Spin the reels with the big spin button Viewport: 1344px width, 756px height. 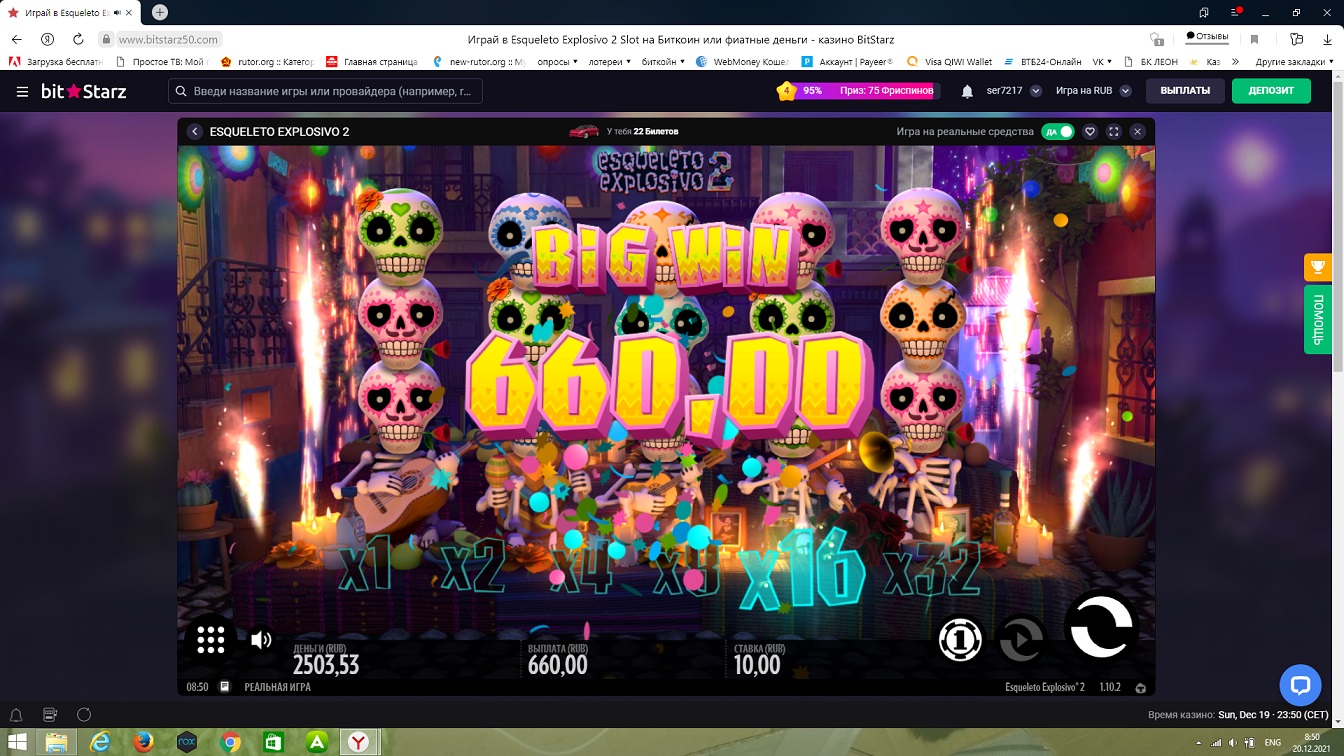point(1101,626)
